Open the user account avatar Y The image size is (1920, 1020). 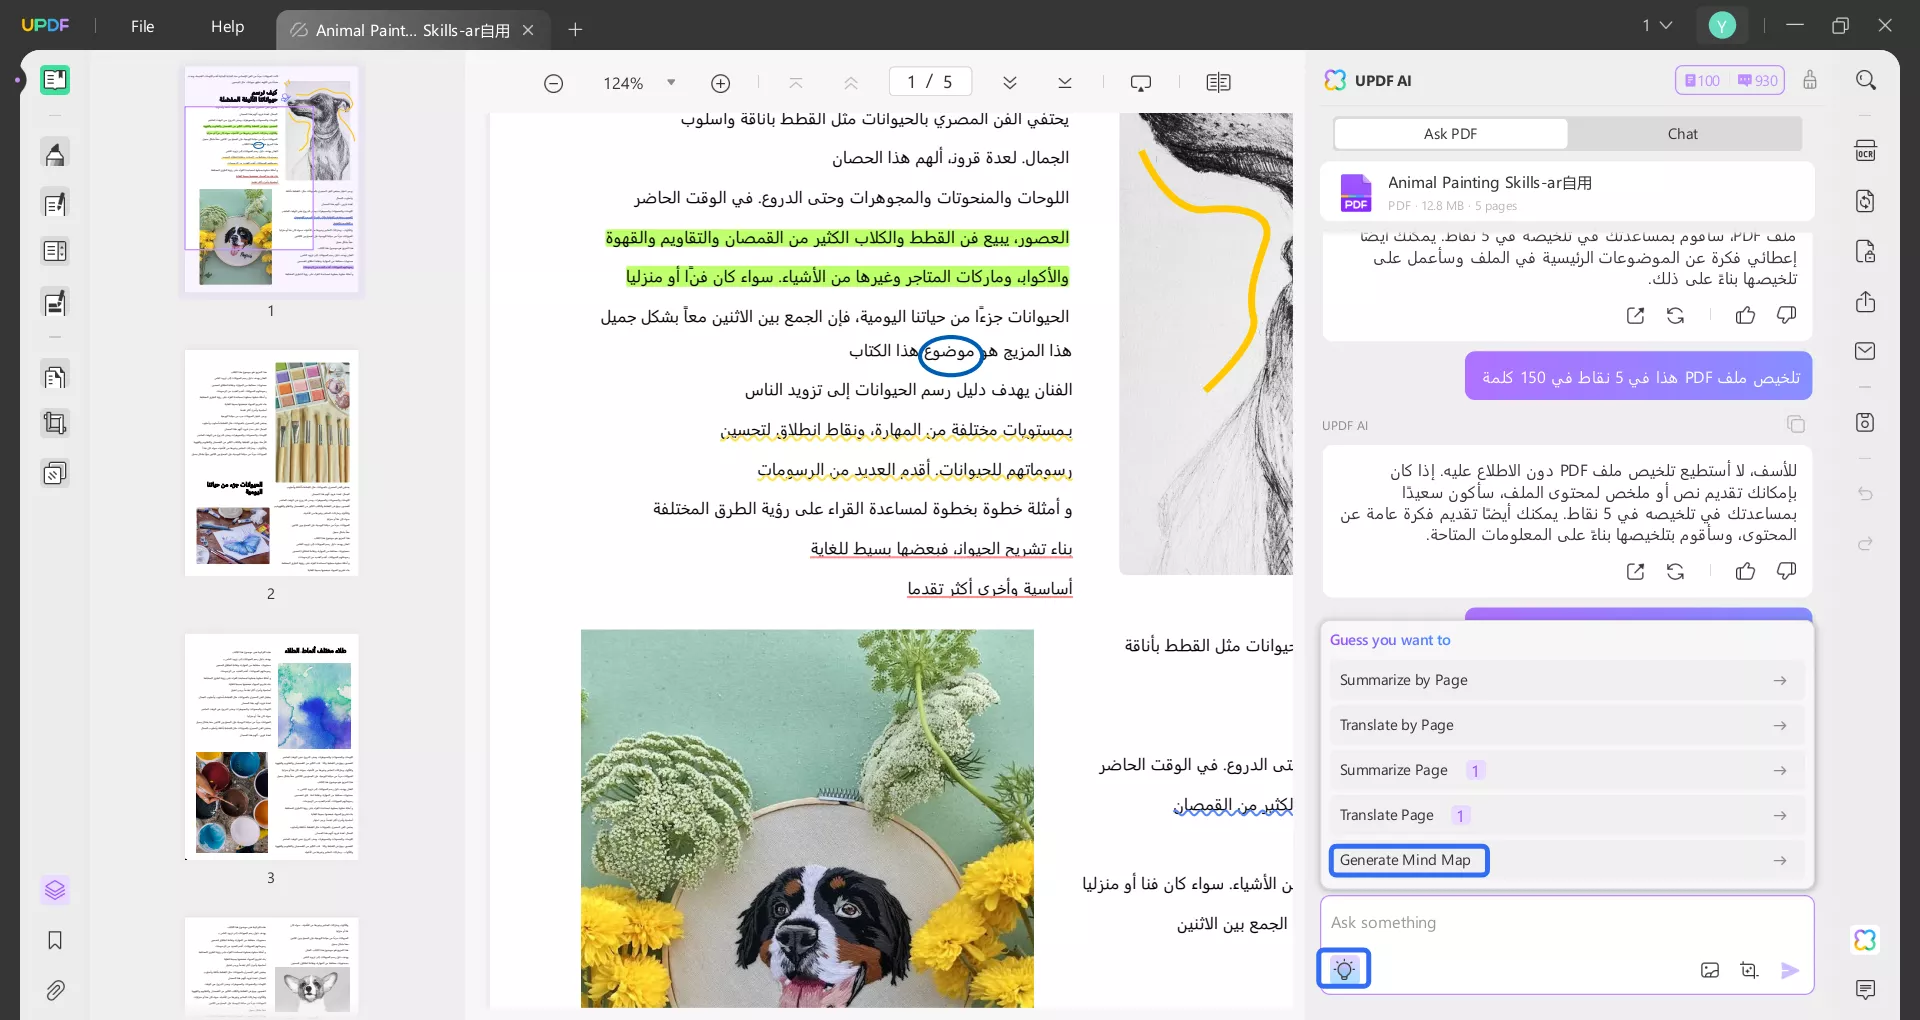click(x=1722, y=25)
